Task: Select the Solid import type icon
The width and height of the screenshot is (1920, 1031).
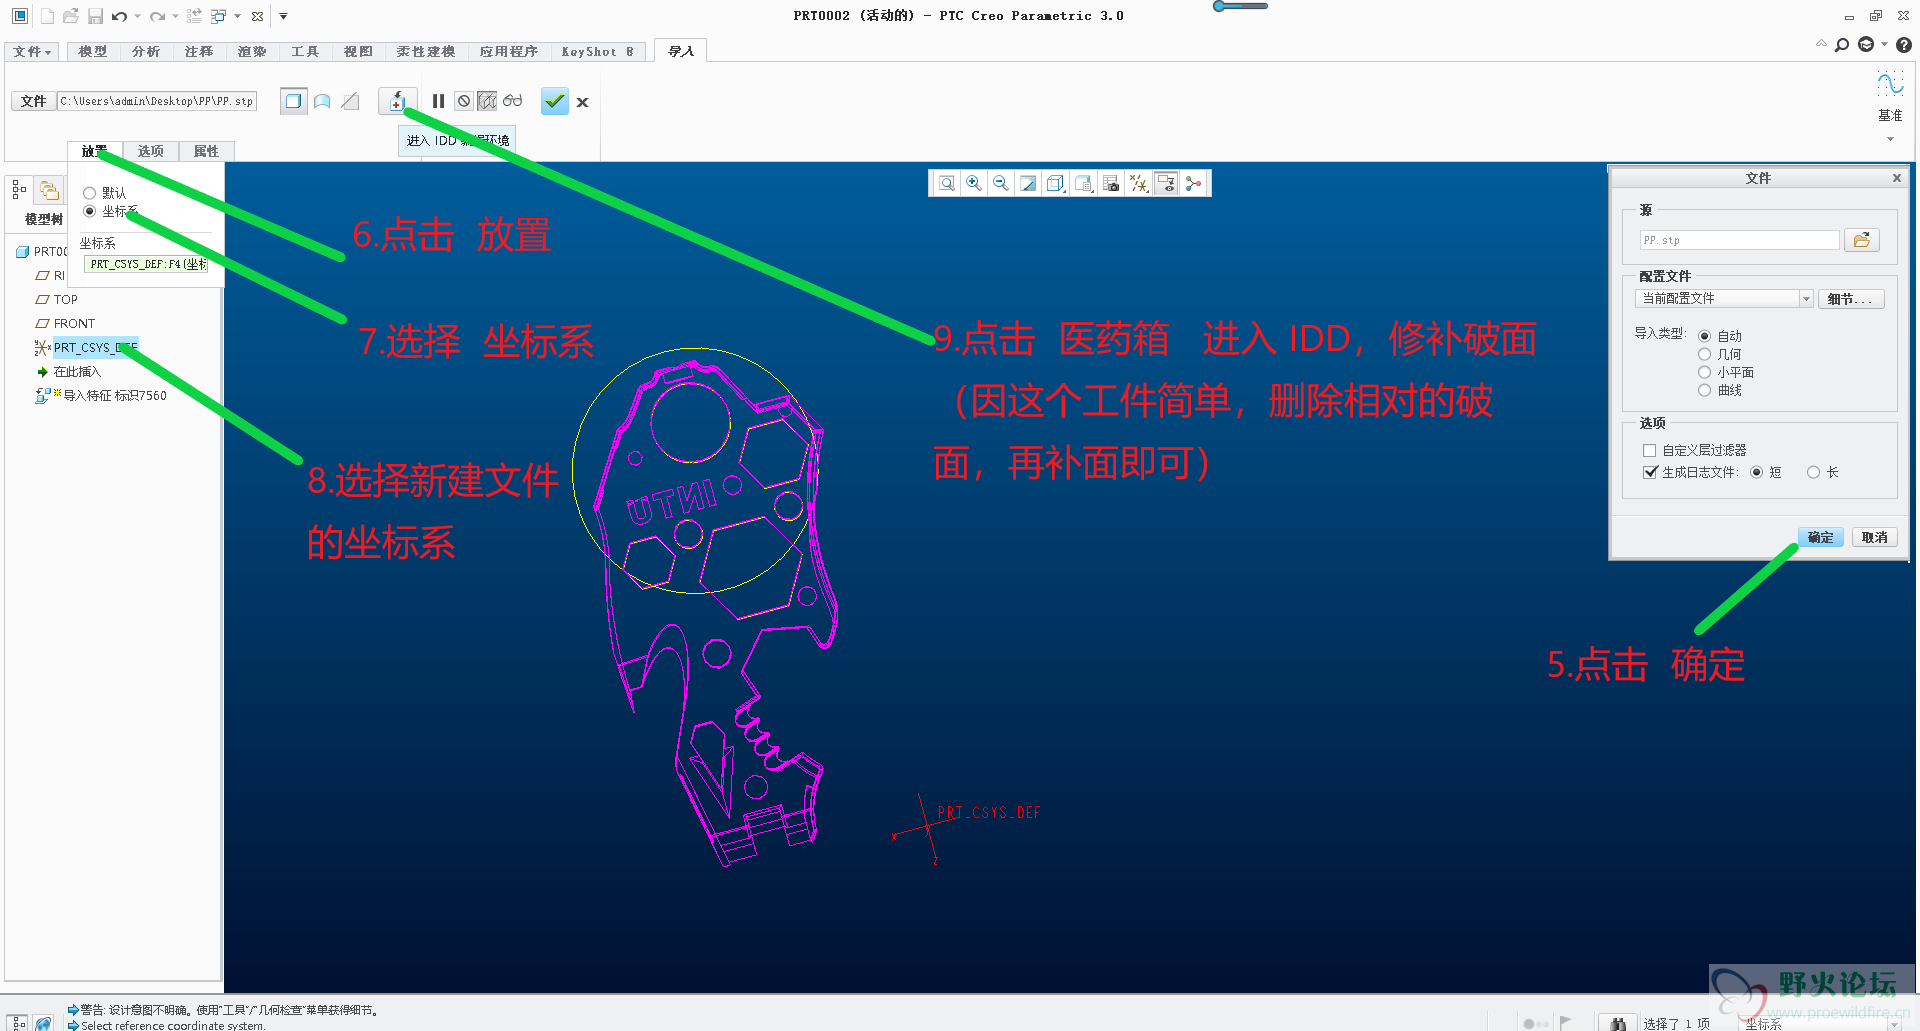Action: point(293,101)
